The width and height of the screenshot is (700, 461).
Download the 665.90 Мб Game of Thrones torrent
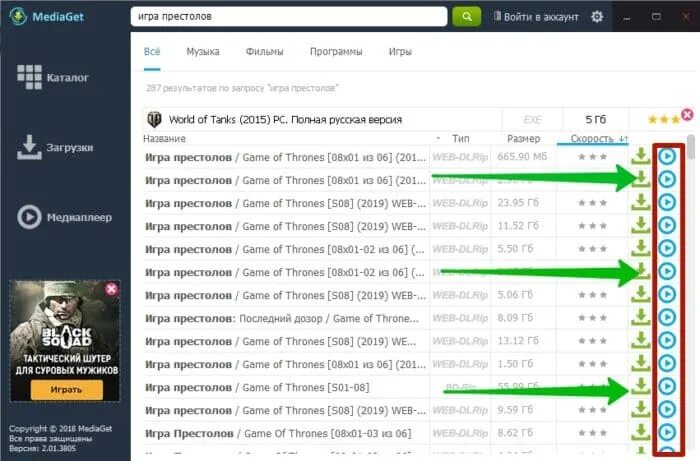[641, 156]
